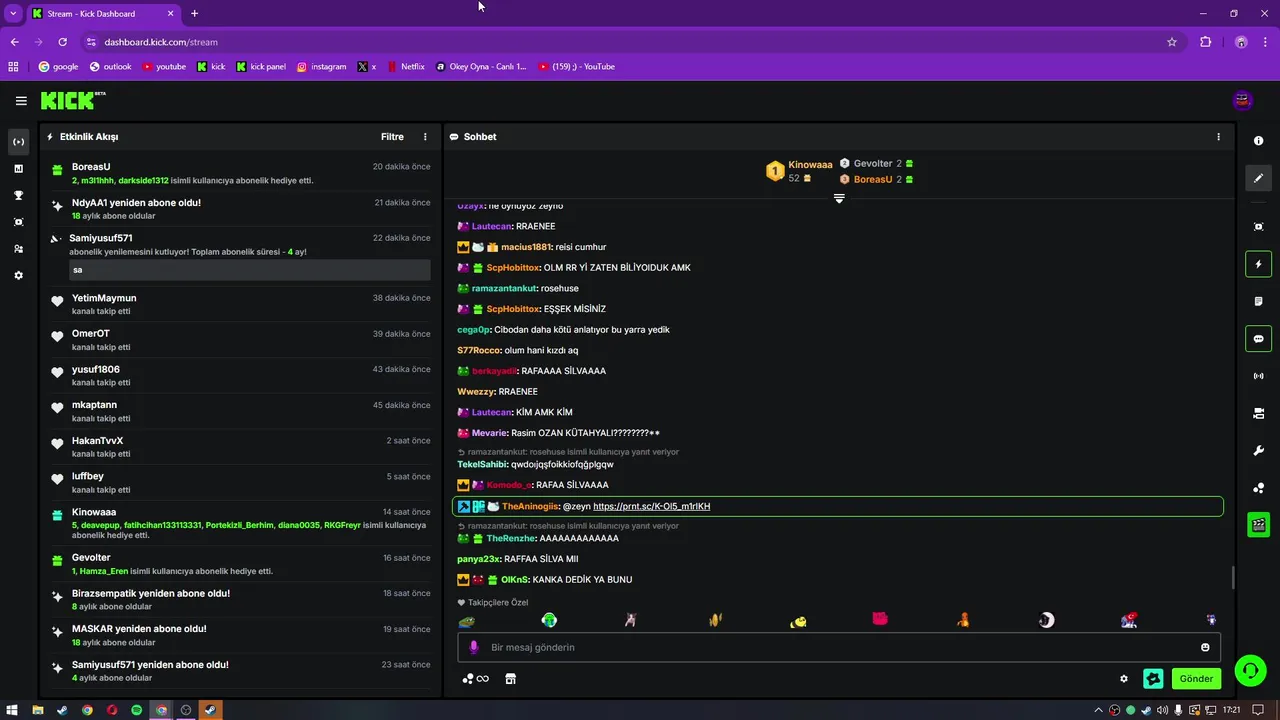Open the profile avatar at top right
Image resolution: width=1280 pixels, height=720 pixels.
point(1243,100)
